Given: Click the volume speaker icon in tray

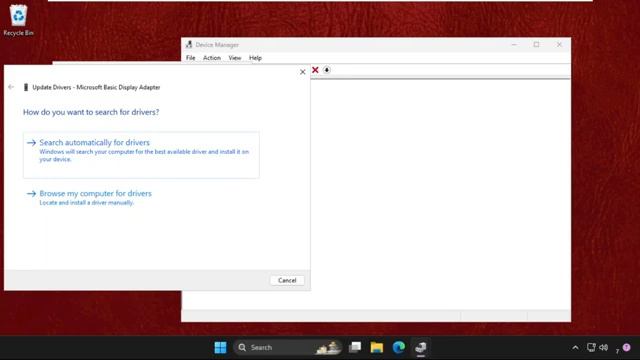Looking at the screenshot, I should [604, 347].
